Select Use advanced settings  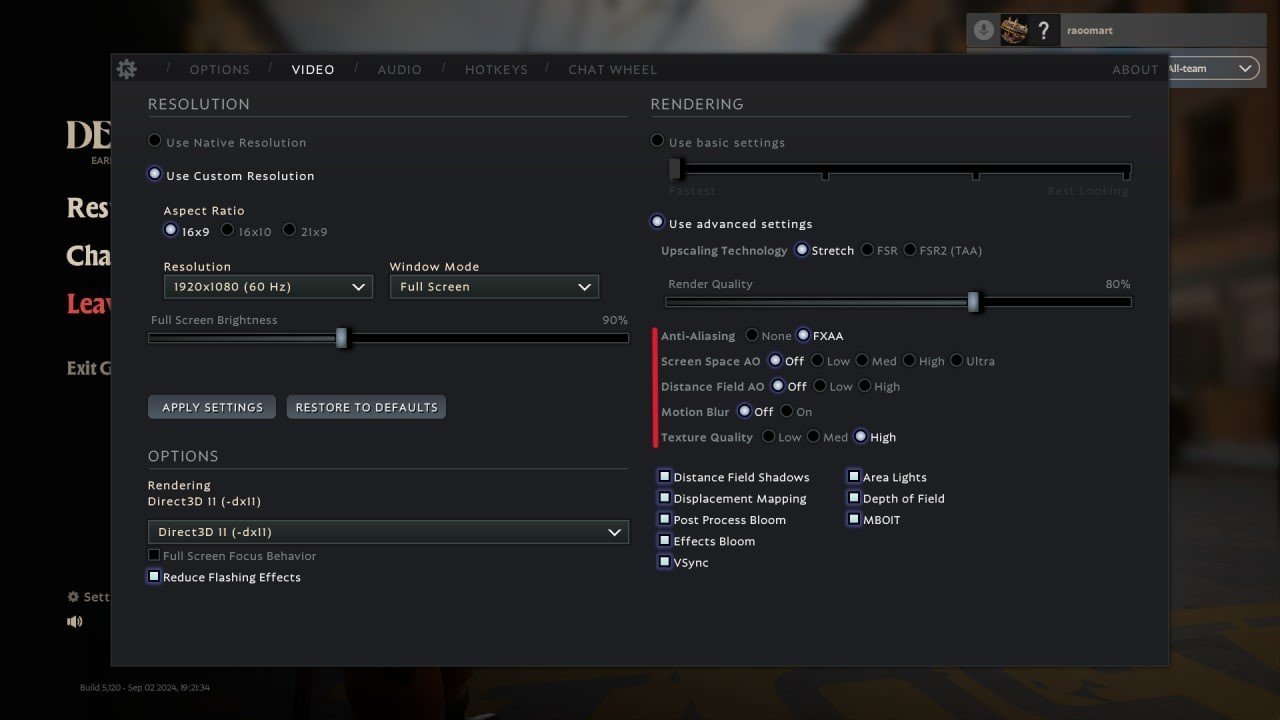point(657,222)
